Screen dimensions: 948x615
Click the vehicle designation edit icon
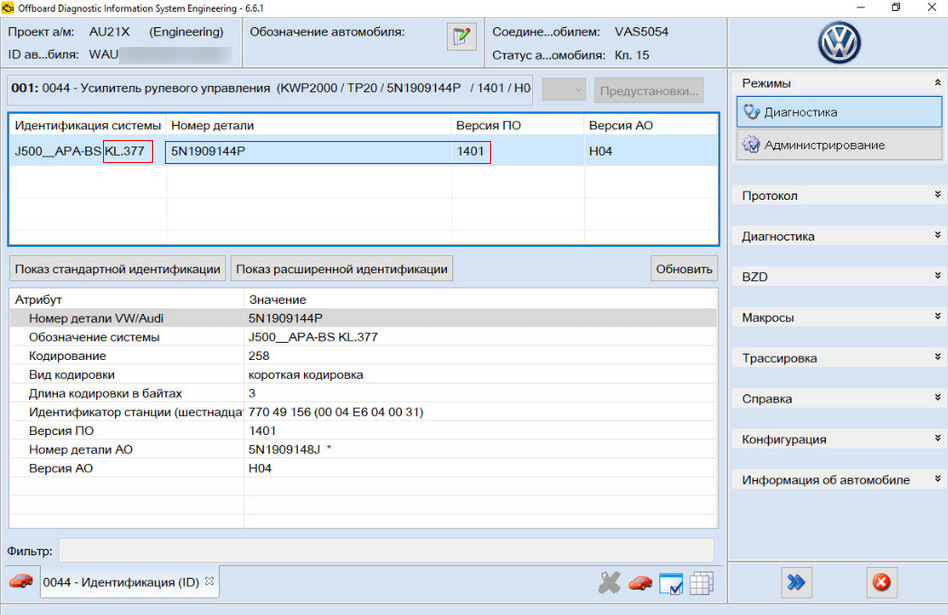[x=461, y=36]
